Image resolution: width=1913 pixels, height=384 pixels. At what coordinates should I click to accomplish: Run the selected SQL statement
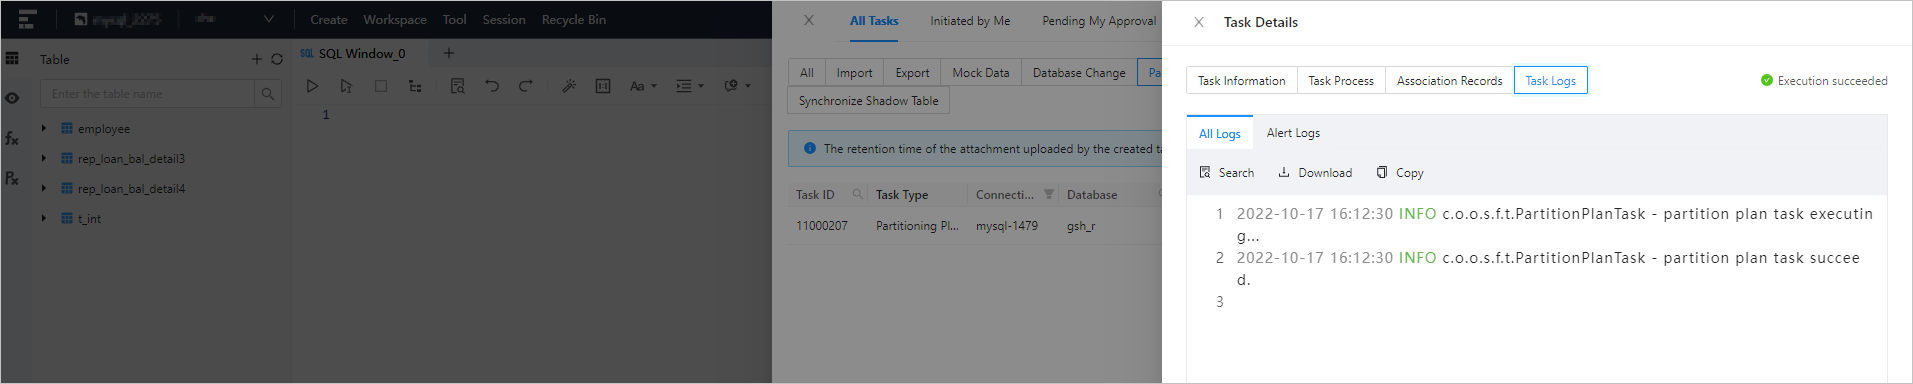click(346, 86)
